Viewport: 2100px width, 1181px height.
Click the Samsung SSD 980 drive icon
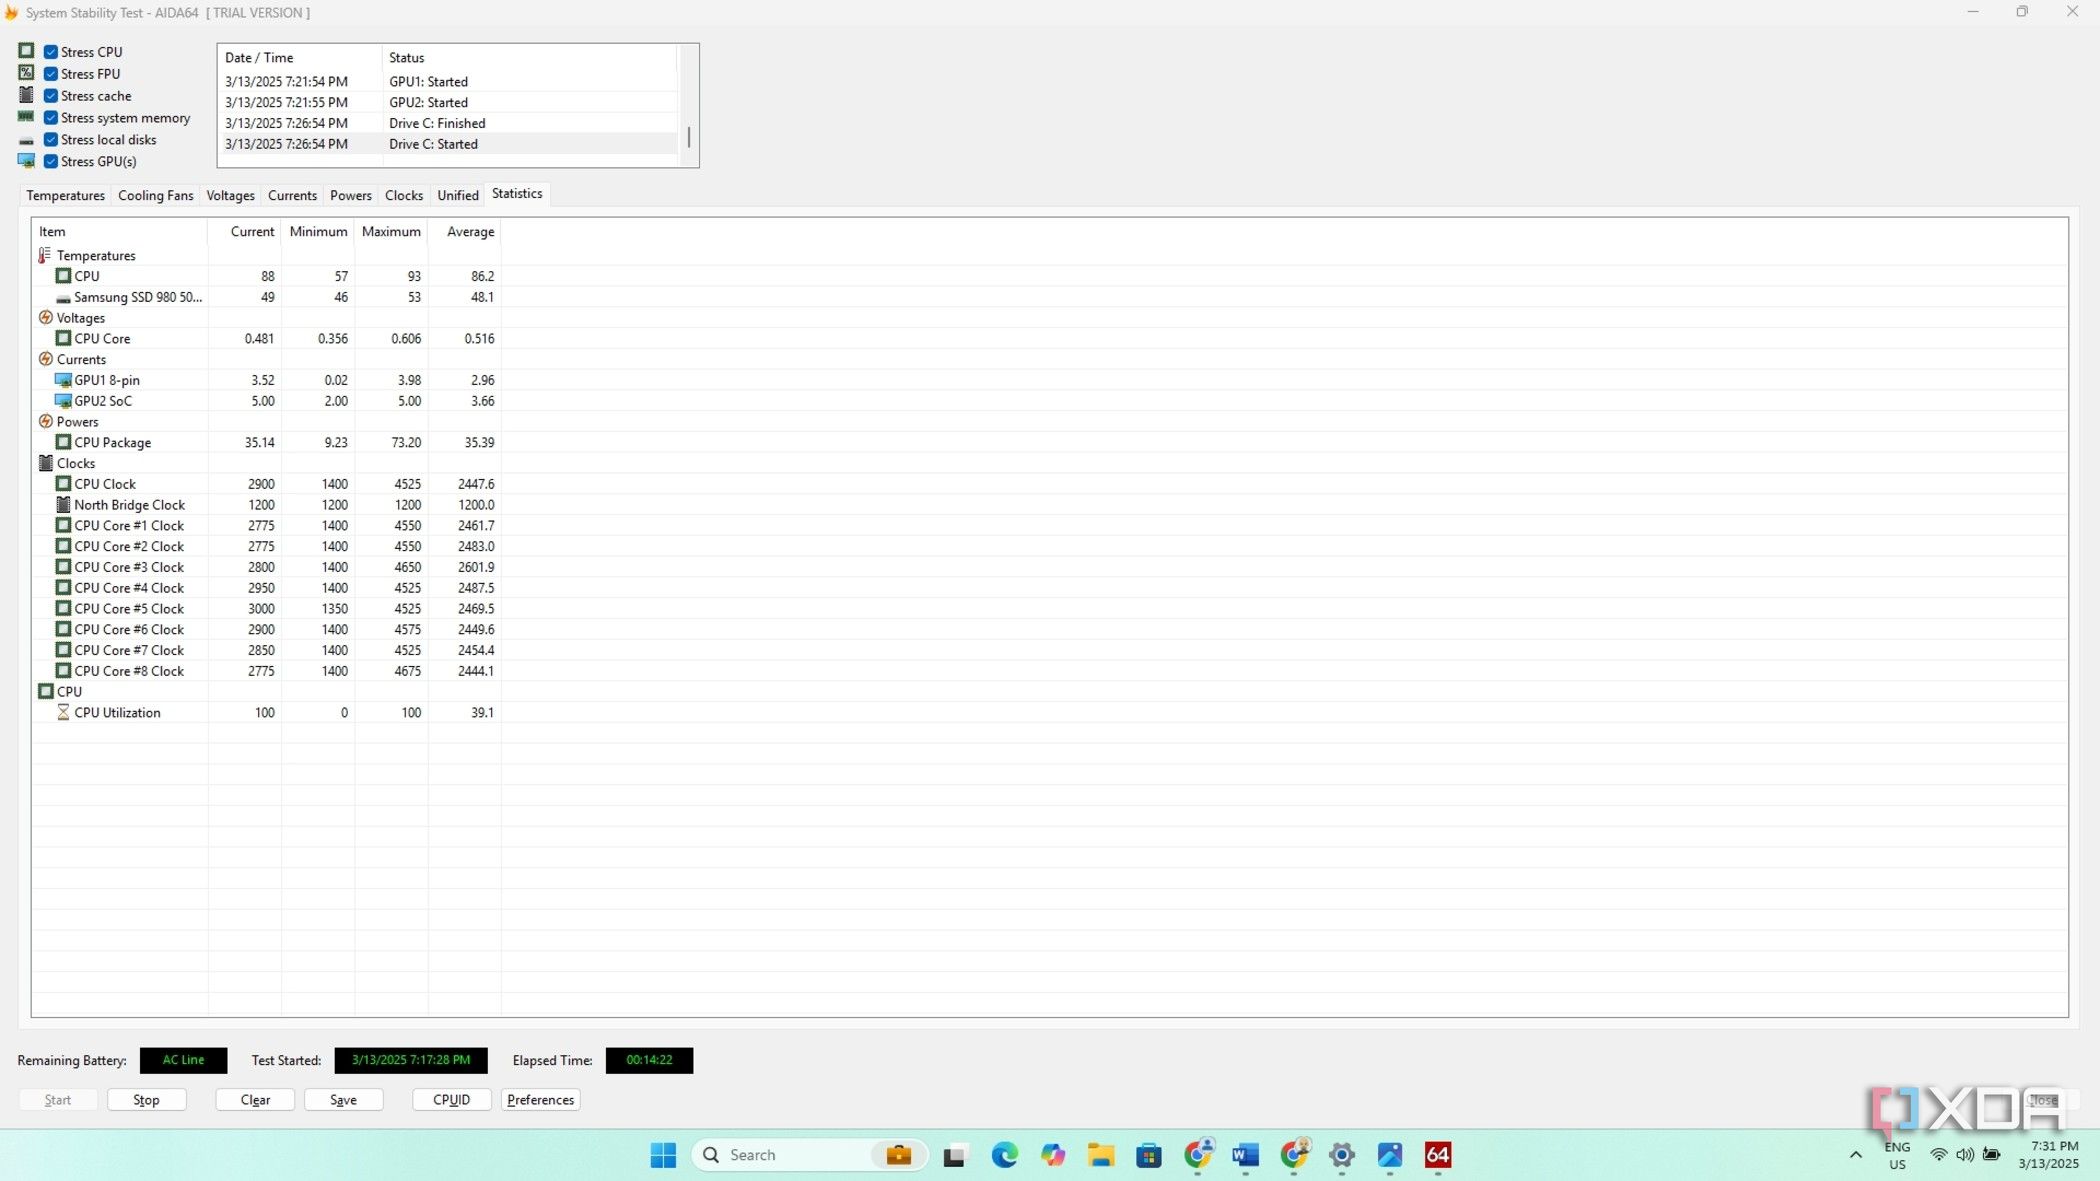tap(63, 298)
